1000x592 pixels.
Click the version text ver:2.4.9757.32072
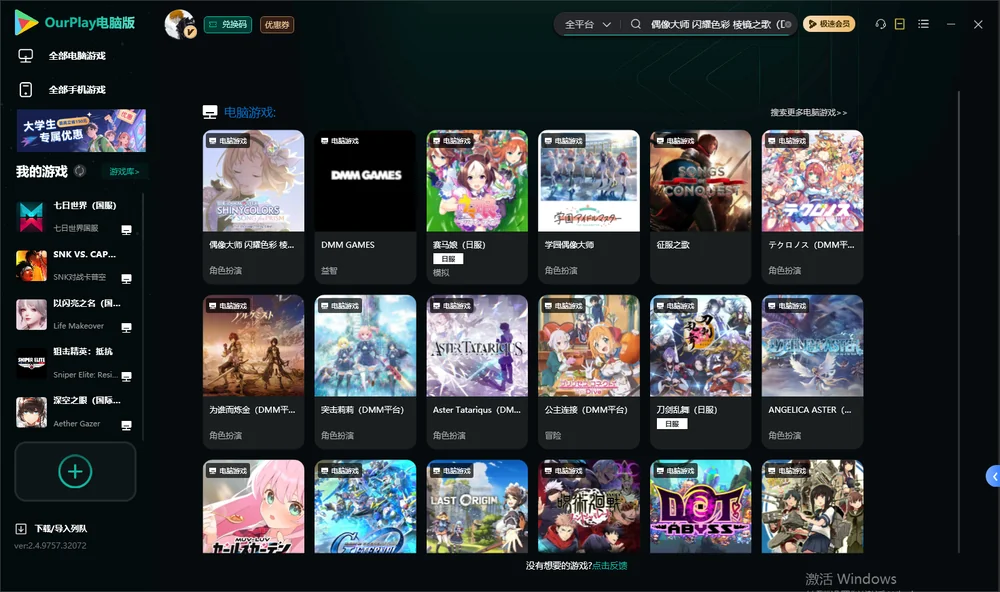pos(50,545)
